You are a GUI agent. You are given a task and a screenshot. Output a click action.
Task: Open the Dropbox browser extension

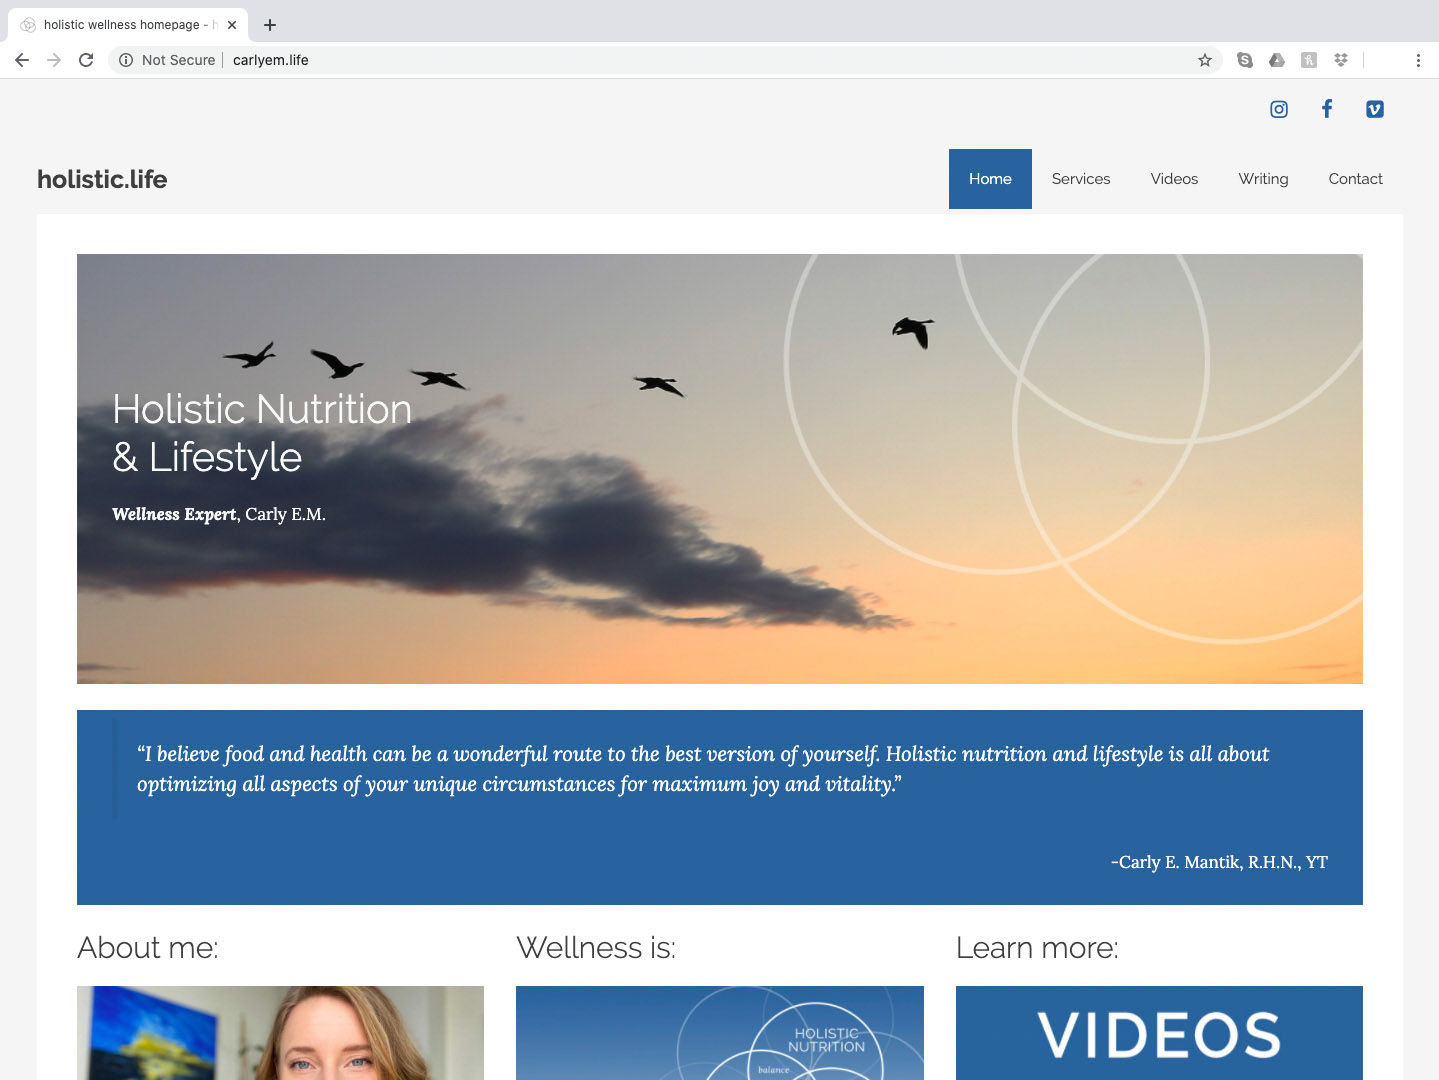coord(1341,60)
